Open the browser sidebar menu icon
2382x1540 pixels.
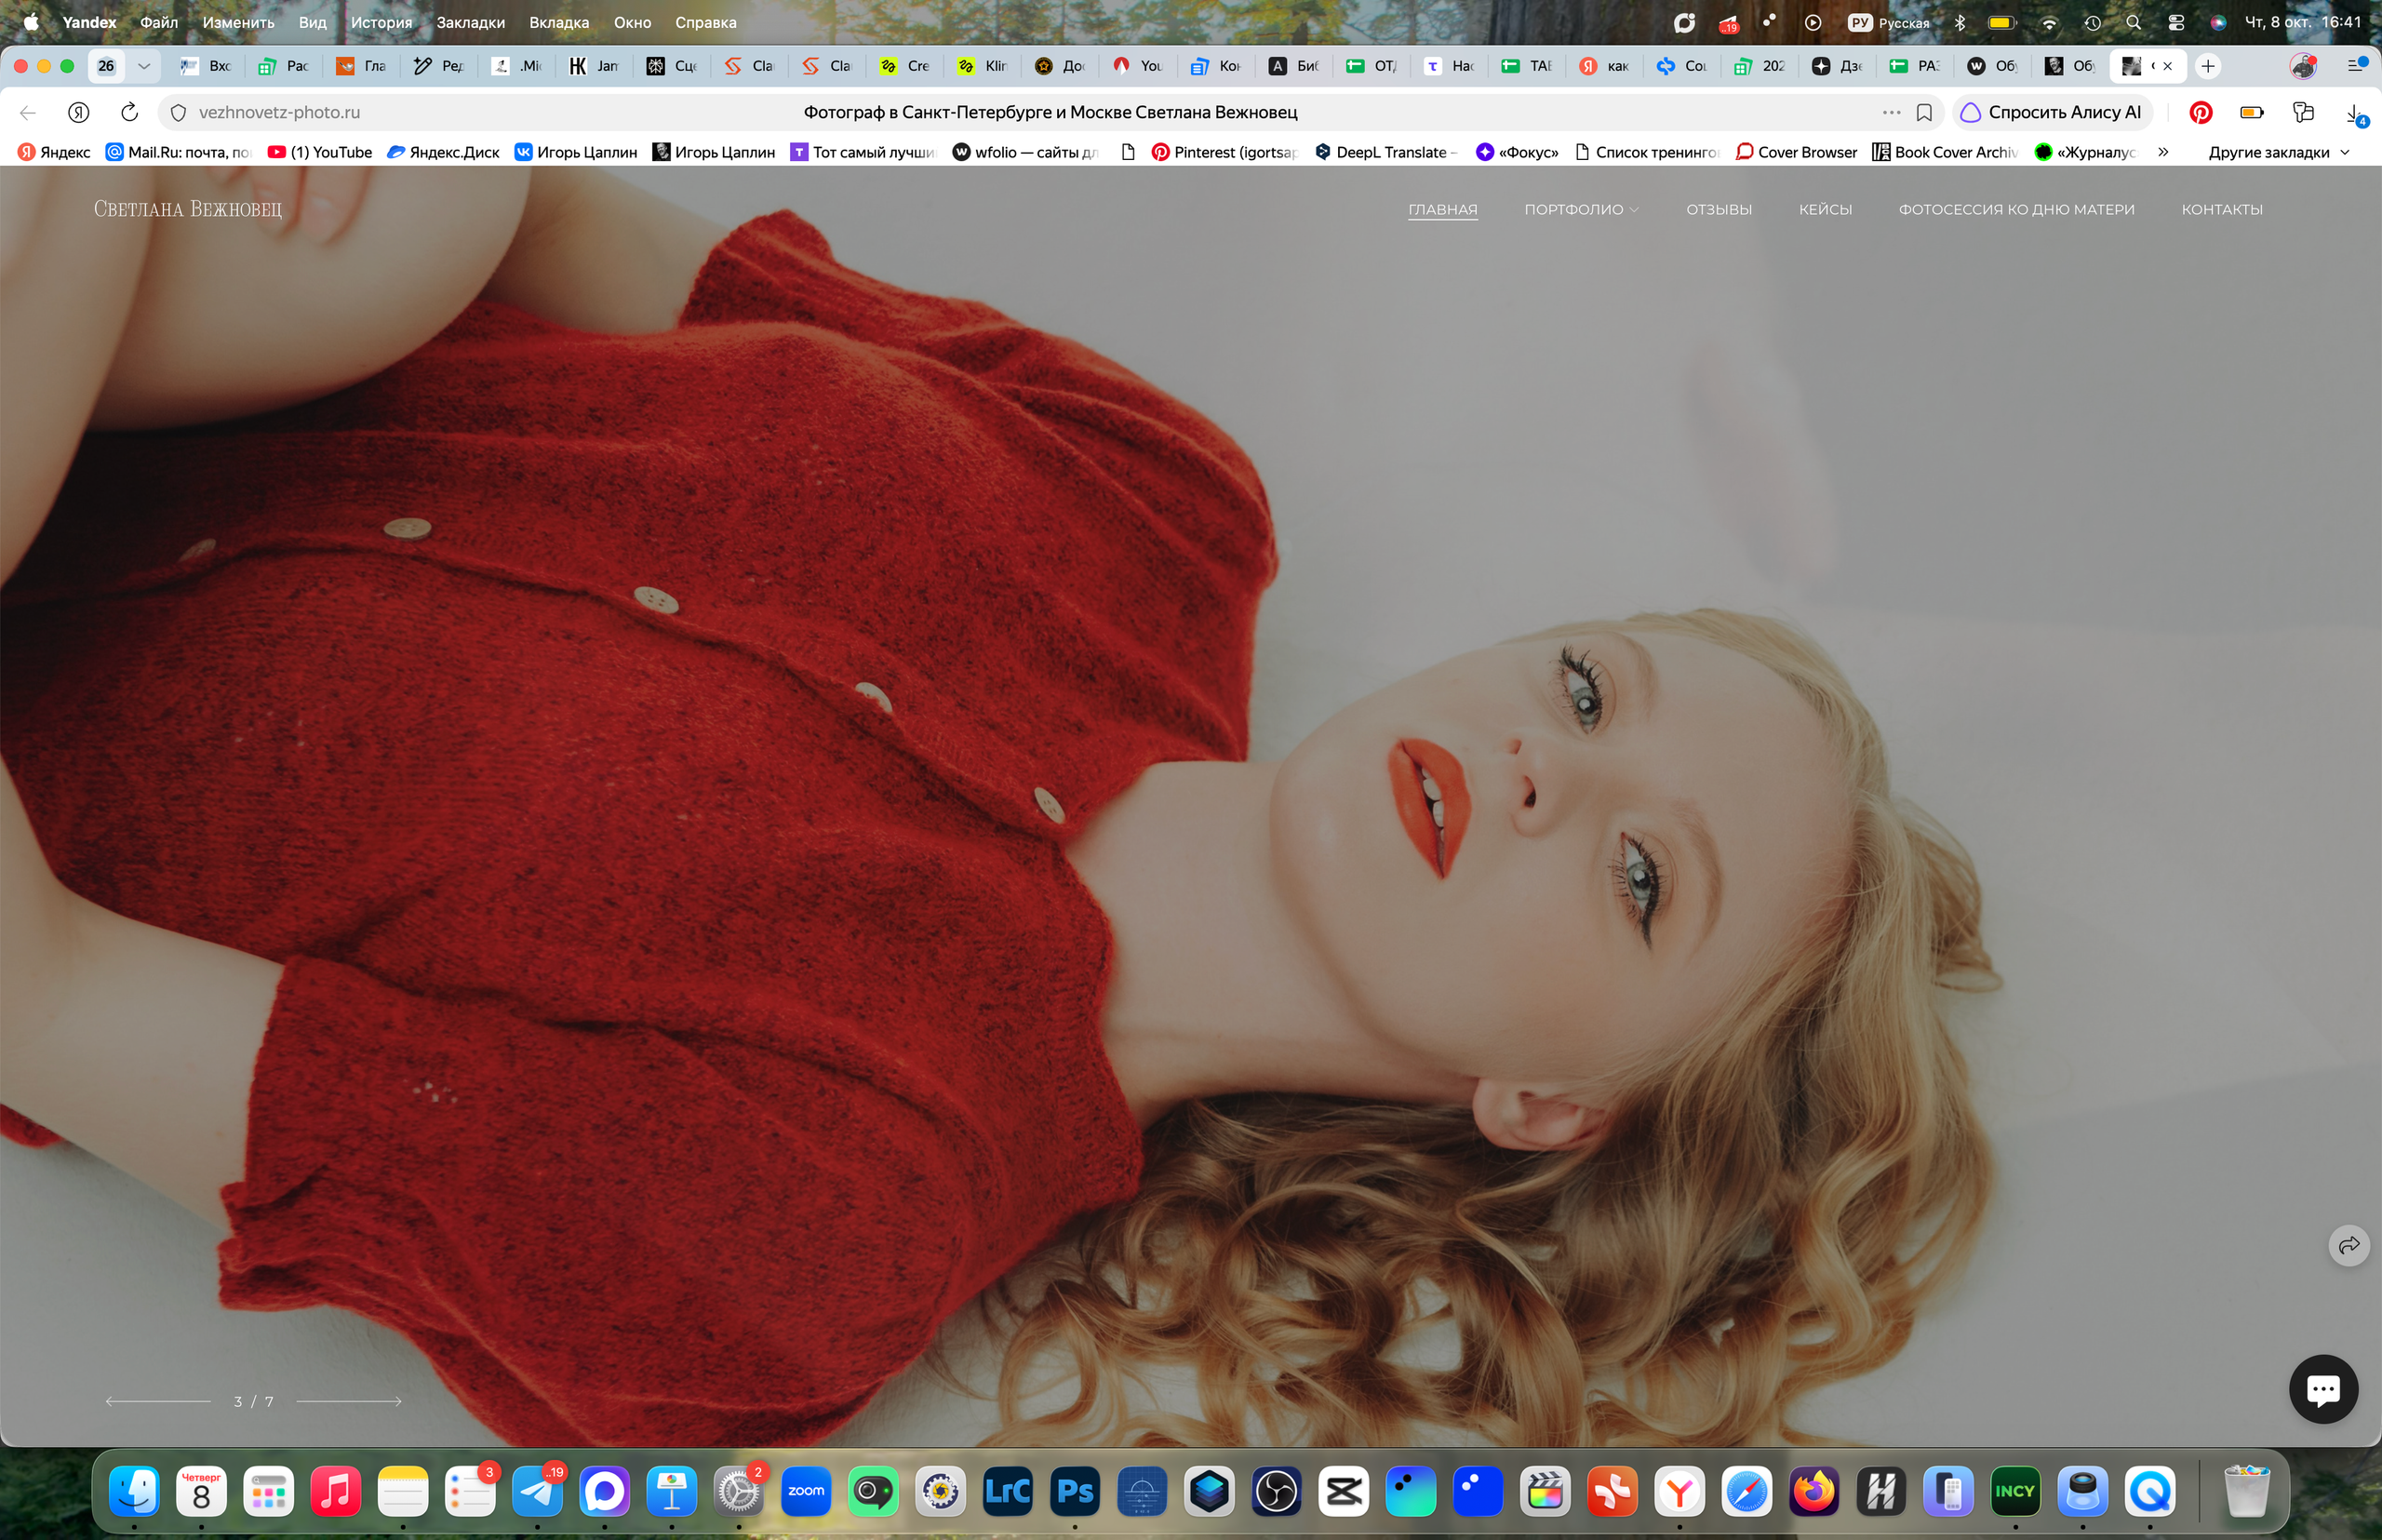[x=2356, y=65]
